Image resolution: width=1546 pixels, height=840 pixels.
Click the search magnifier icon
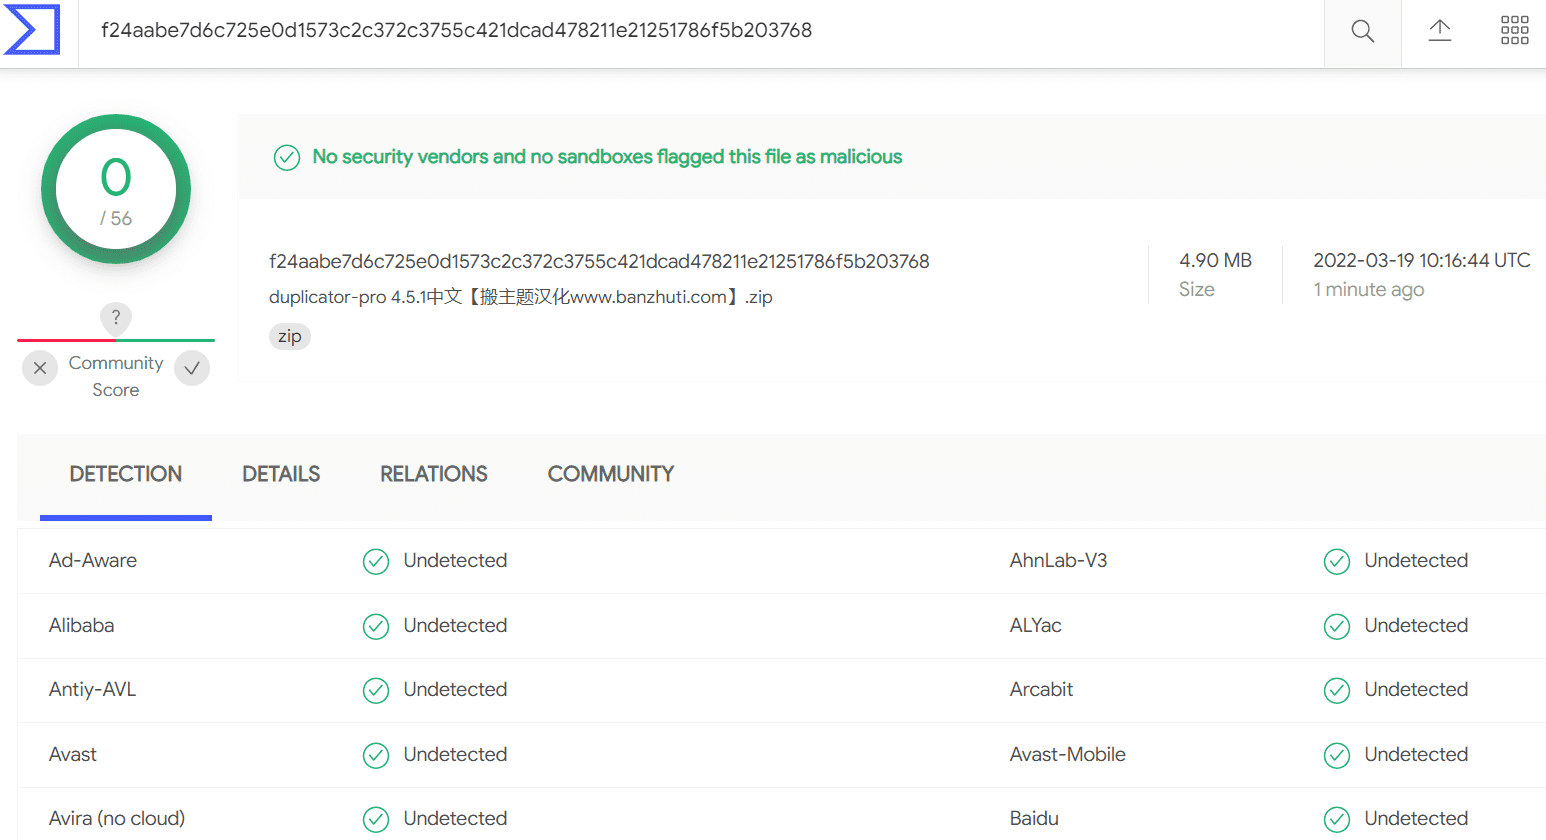1362,31
